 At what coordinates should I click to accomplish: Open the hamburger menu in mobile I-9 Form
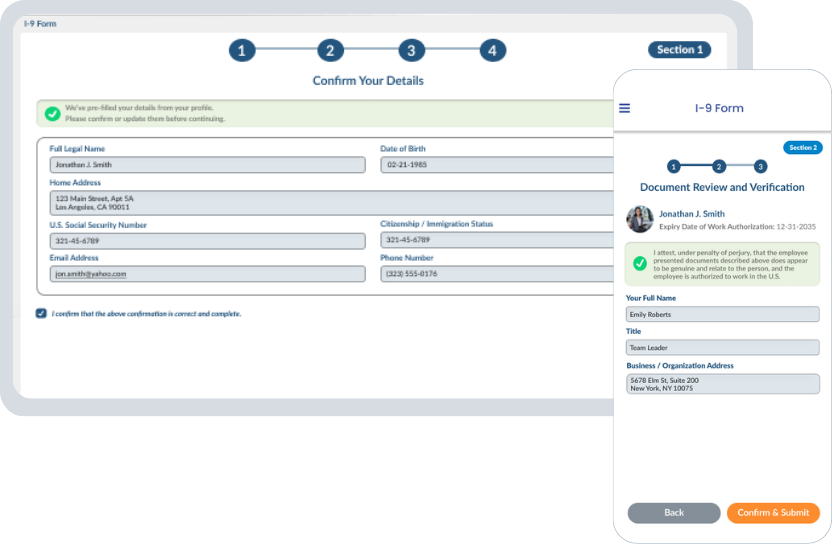(625, 108)
